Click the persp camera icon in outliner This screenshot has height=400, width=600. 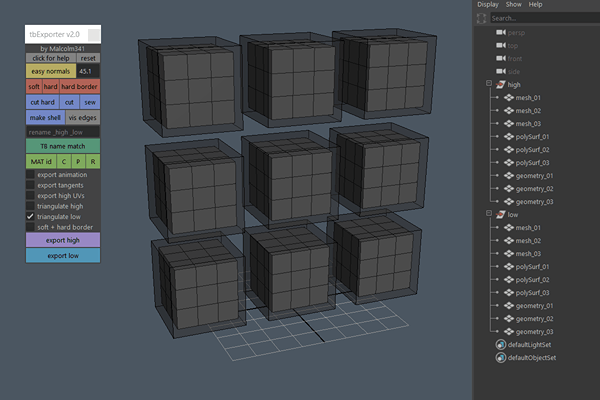501,33
